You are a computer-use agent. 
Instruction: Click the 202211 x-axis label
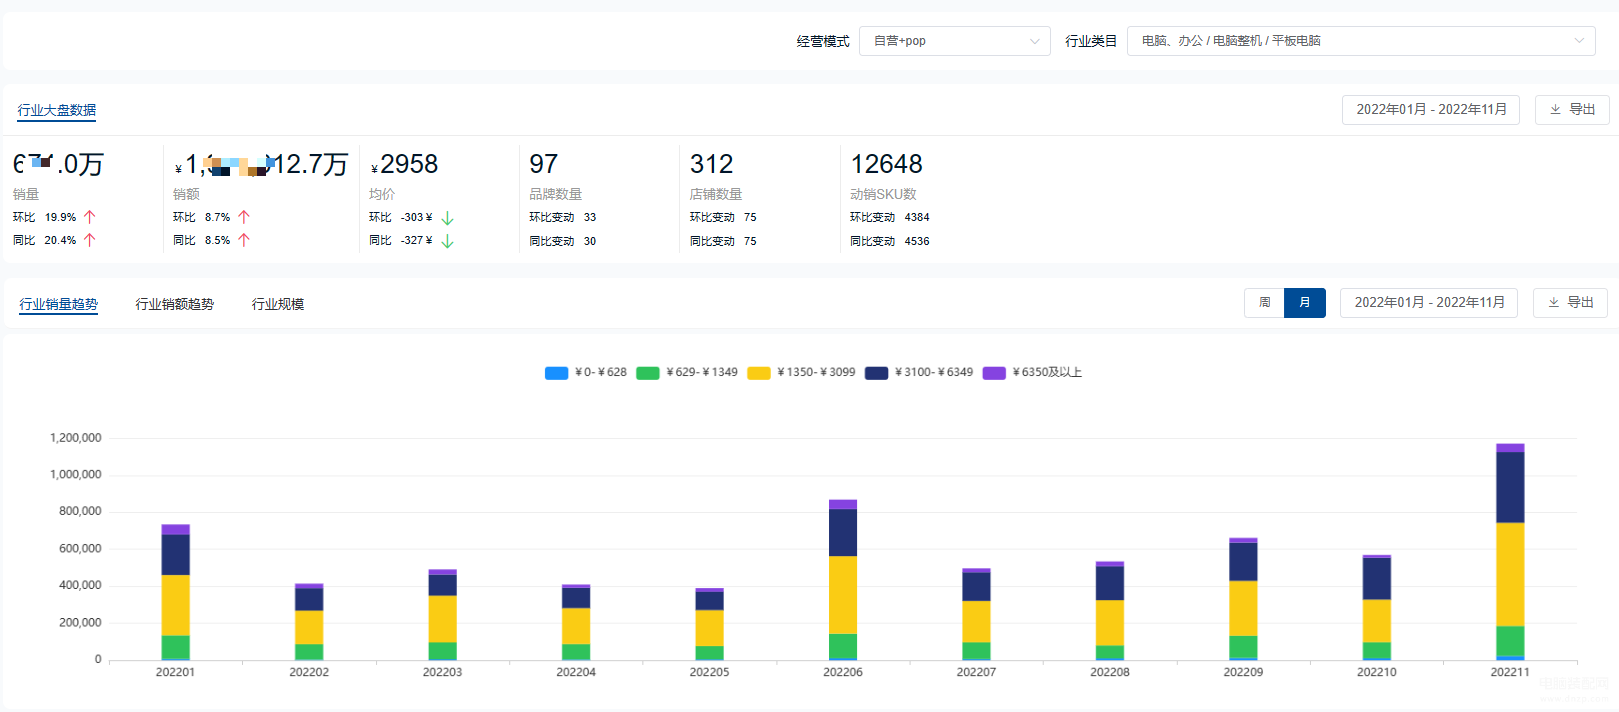pos(1510,672)
